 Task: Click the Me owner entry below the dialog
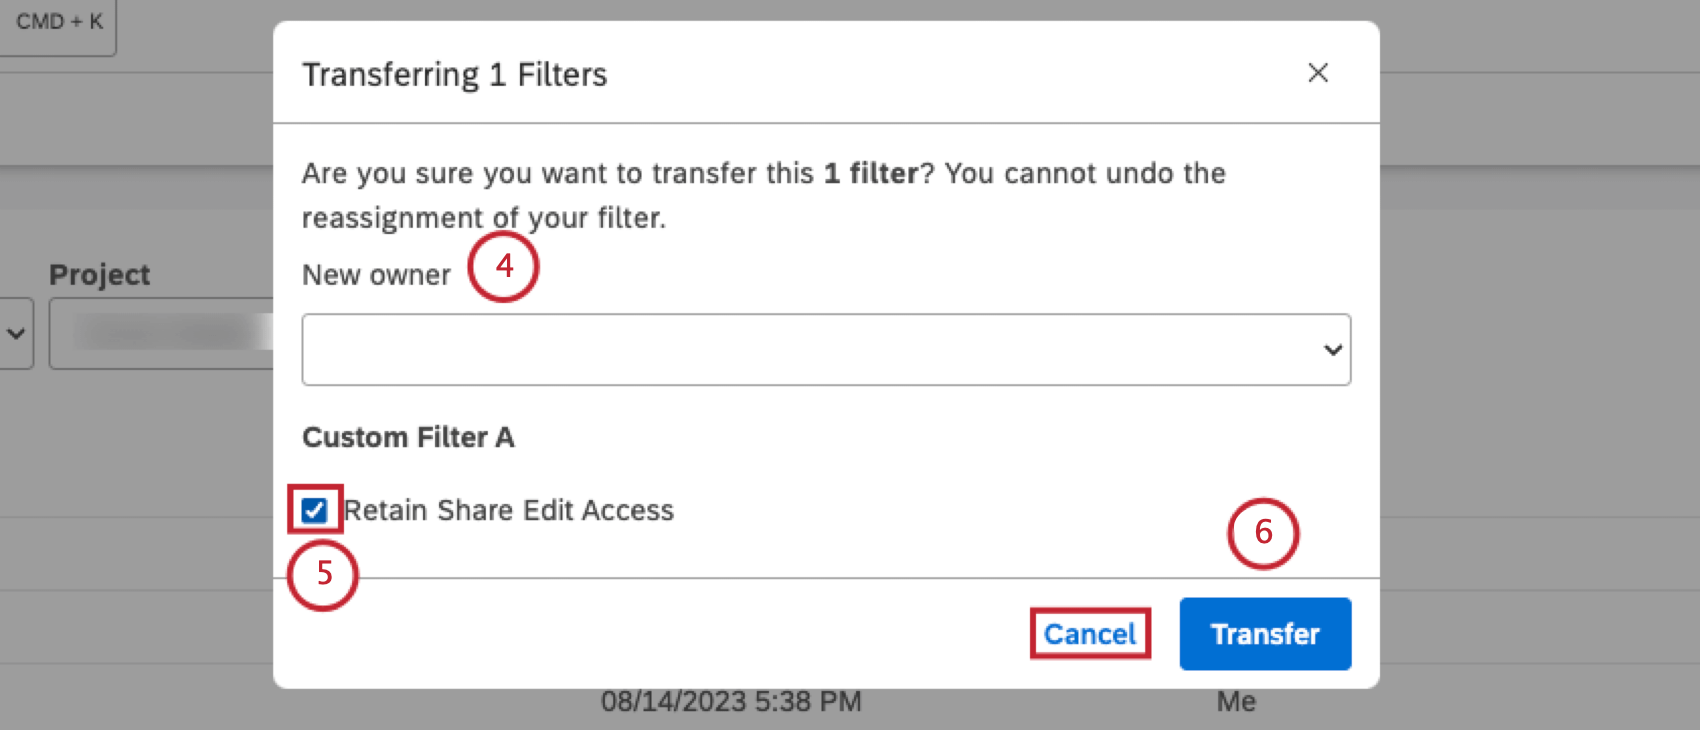(x=1236, y=701)
